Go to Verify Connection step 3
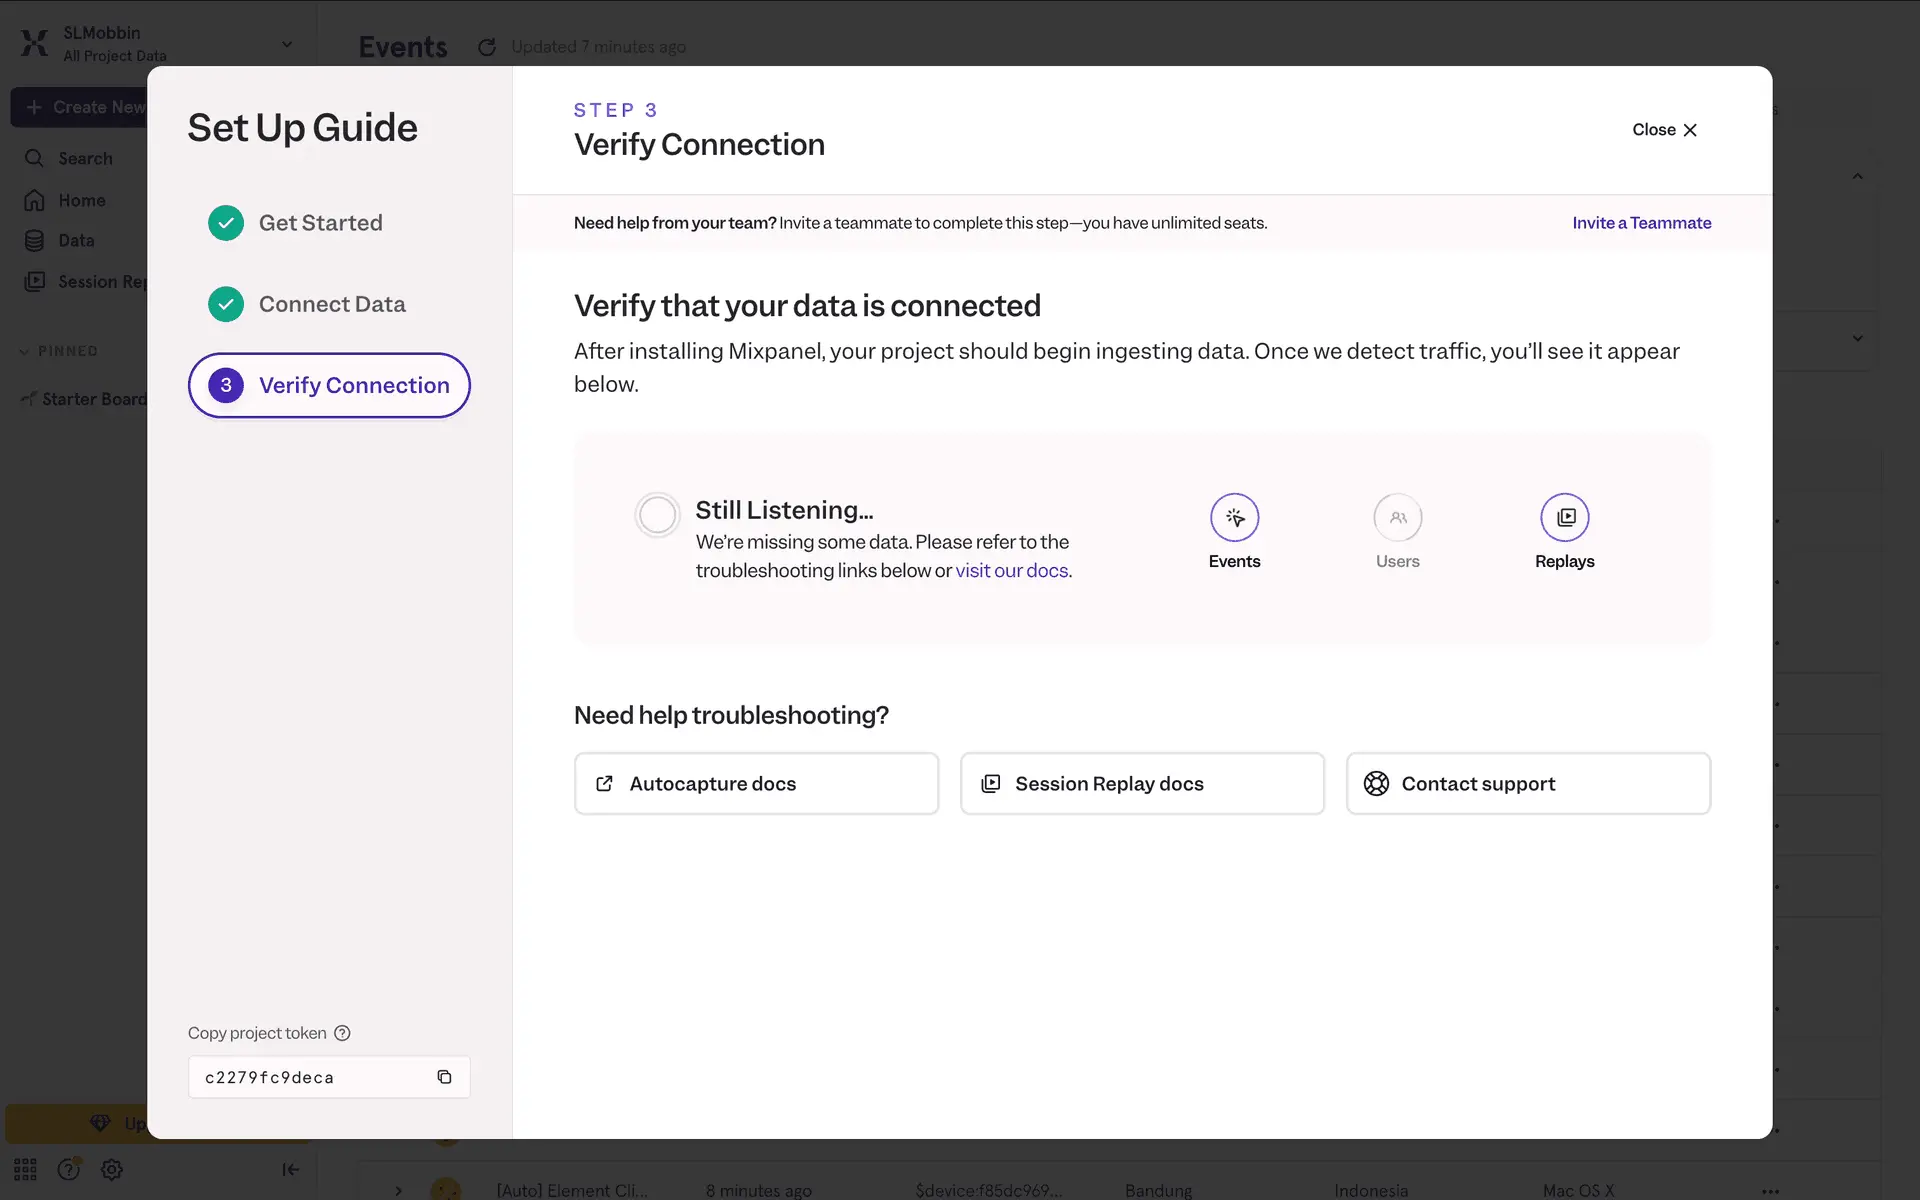Image resolution: width=1920 pixels, height=1200 pixels. (x=329, y=385)
